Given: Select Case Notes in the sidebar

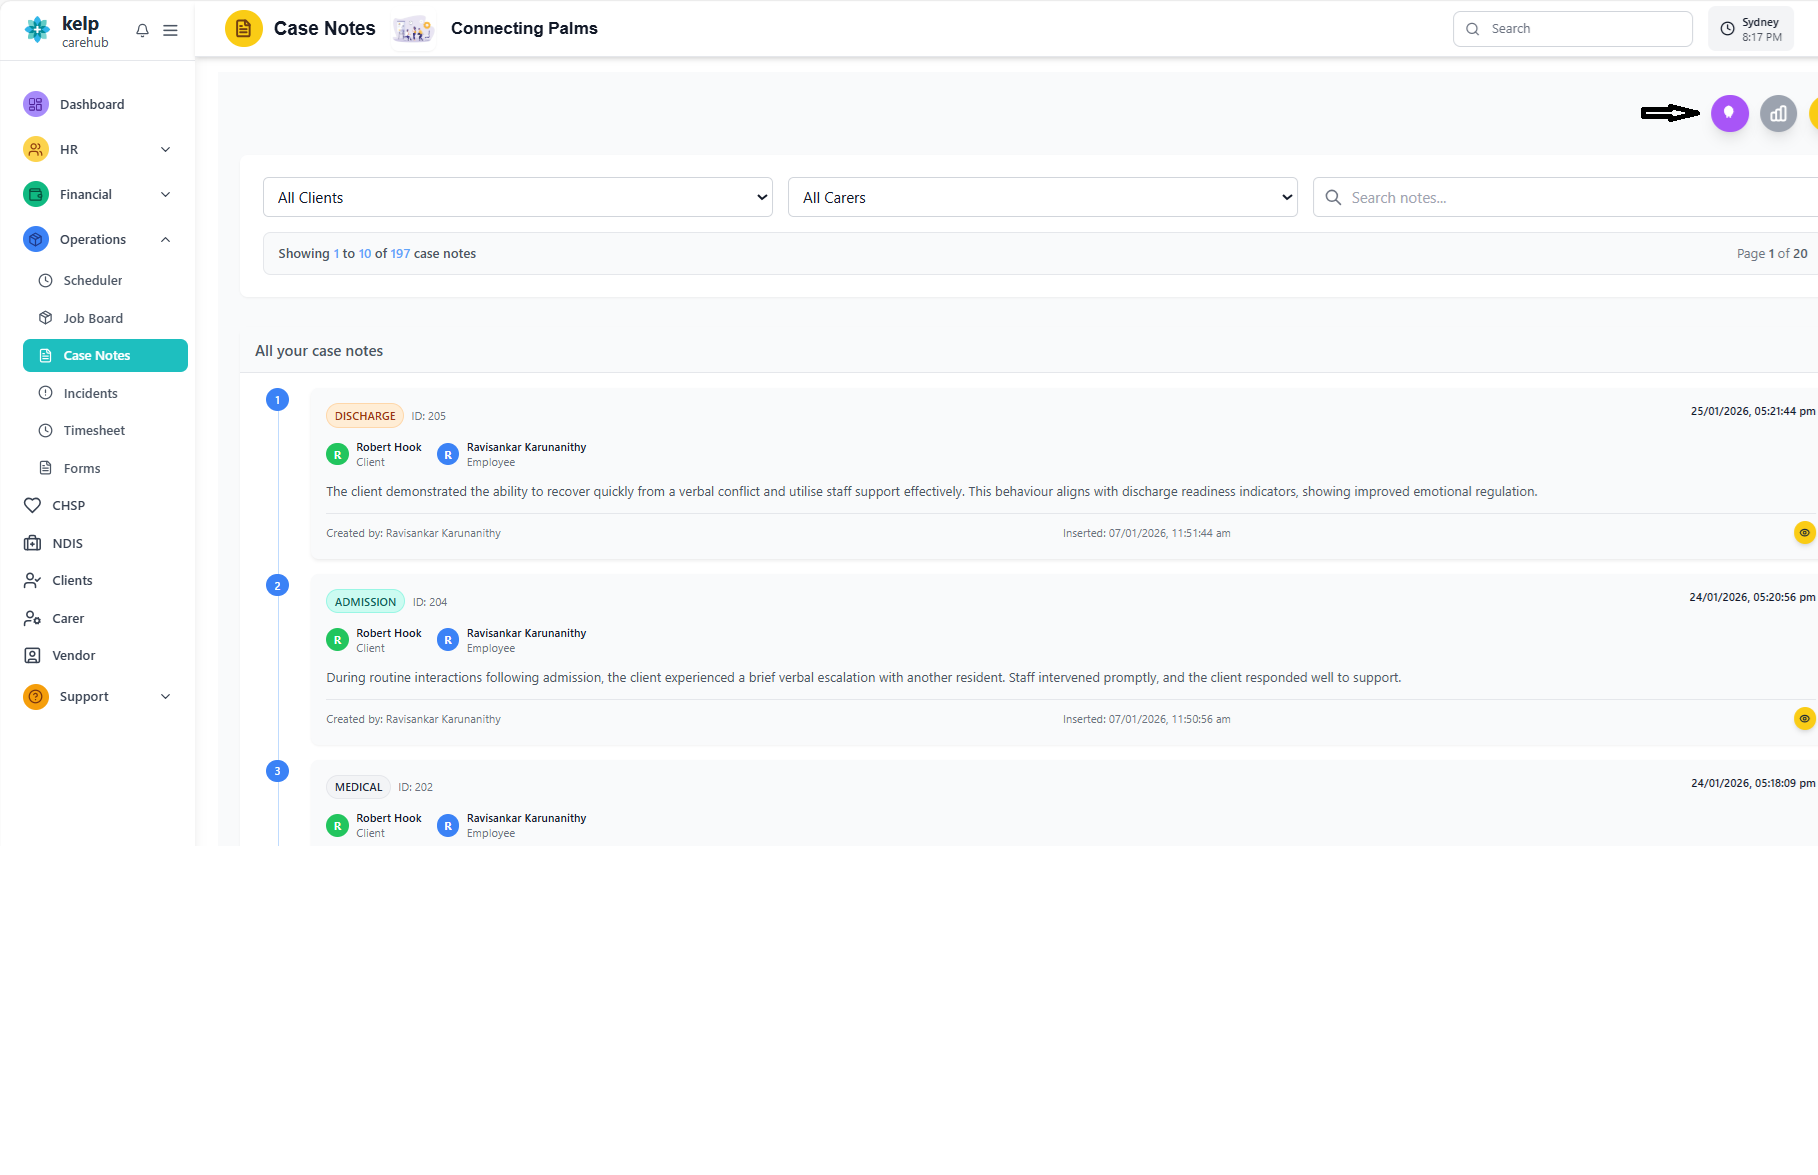Looking at the screenshot, I should point(97,355).
